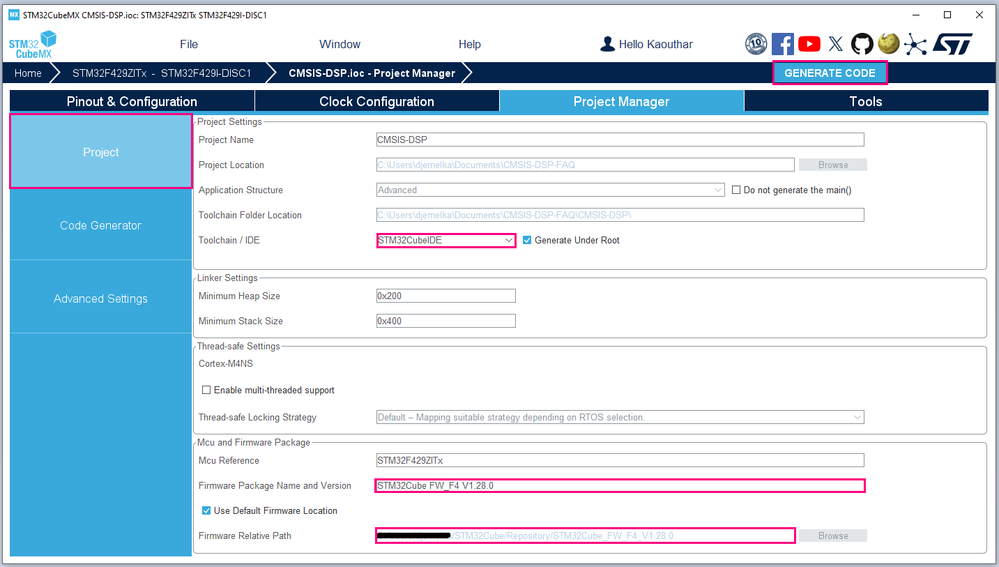
Task: Go to Home breadcrumb
Action: pyautogui.click(x=28, y=73)
